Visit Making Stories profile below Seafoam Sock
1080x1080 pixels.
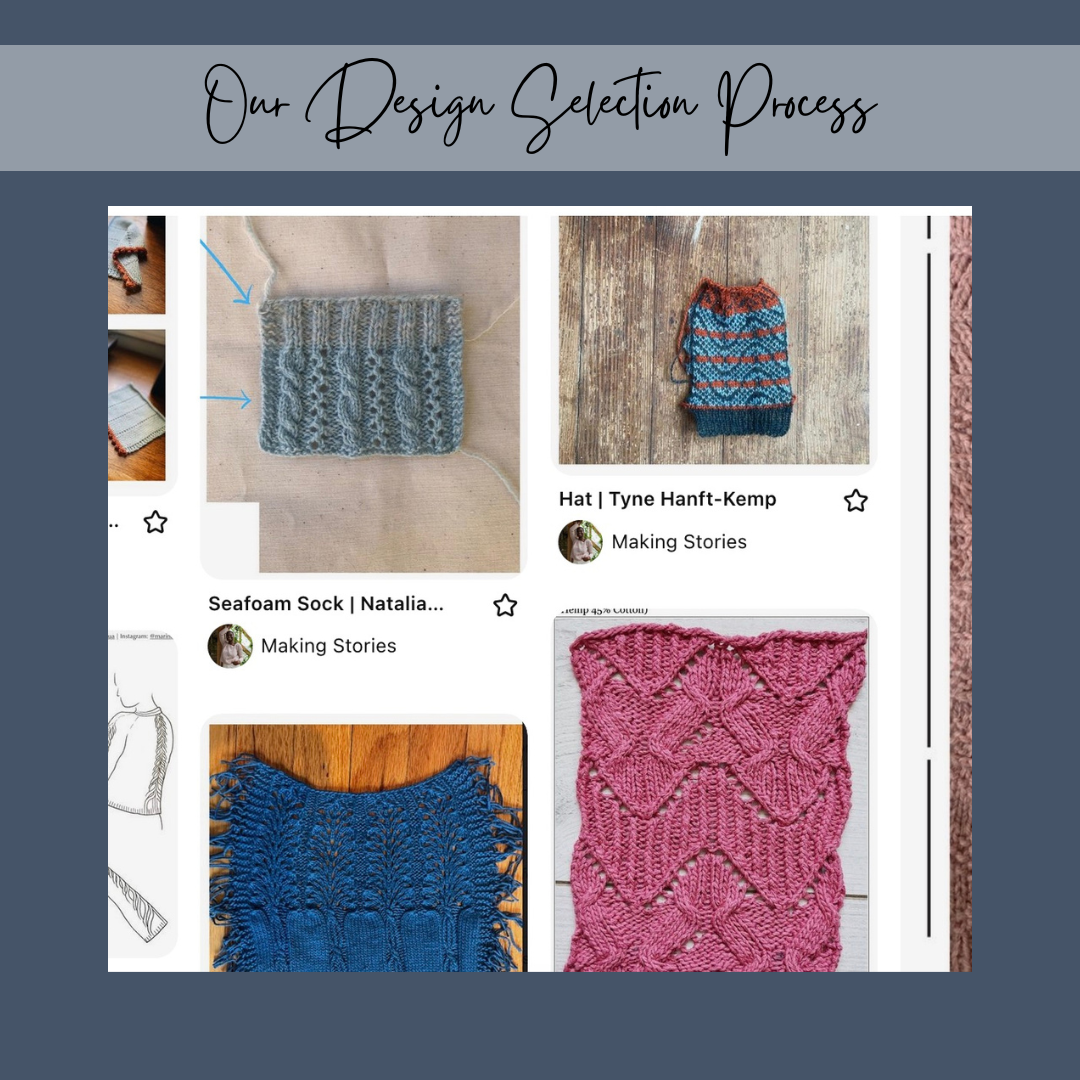329,646
